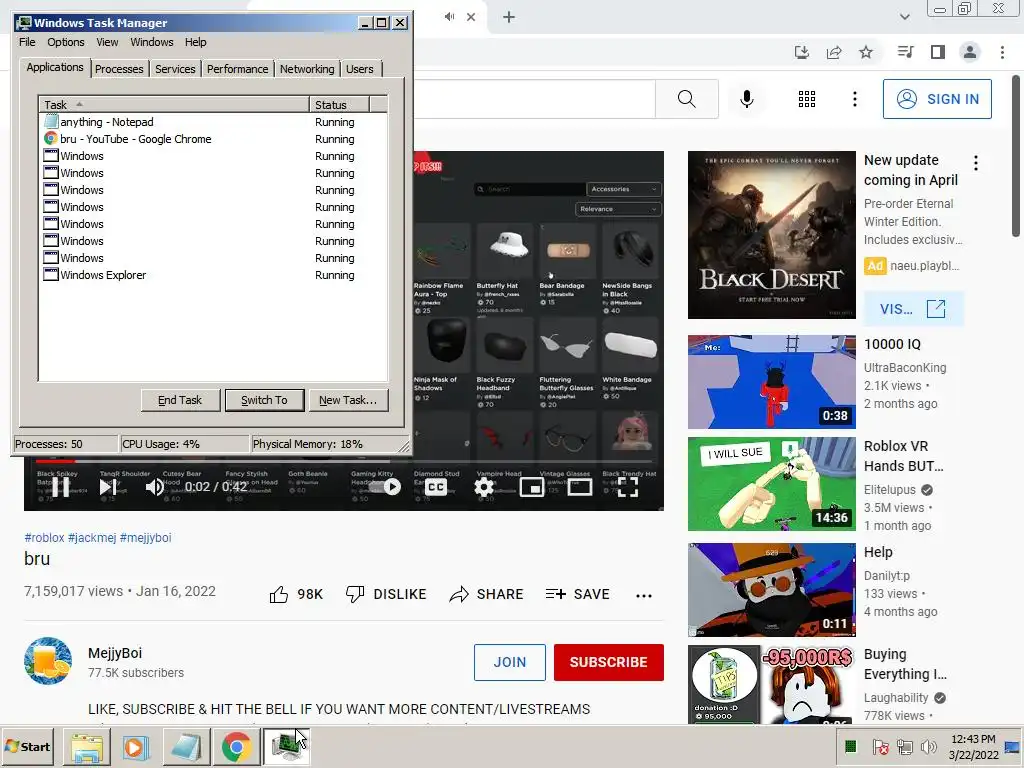Open Task Manager Windows menu
Screen dimensions: 1024x768
152,42
